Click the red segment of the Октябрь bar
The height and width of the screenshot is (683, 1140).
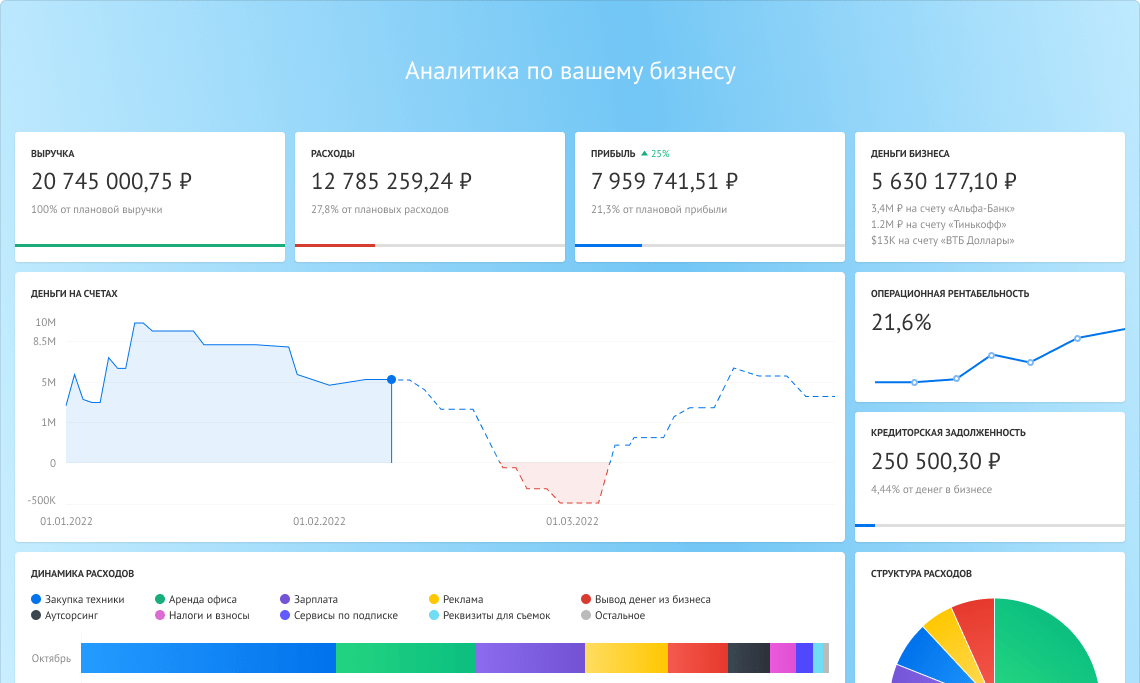pyautogui.click(x=698, y=658)
